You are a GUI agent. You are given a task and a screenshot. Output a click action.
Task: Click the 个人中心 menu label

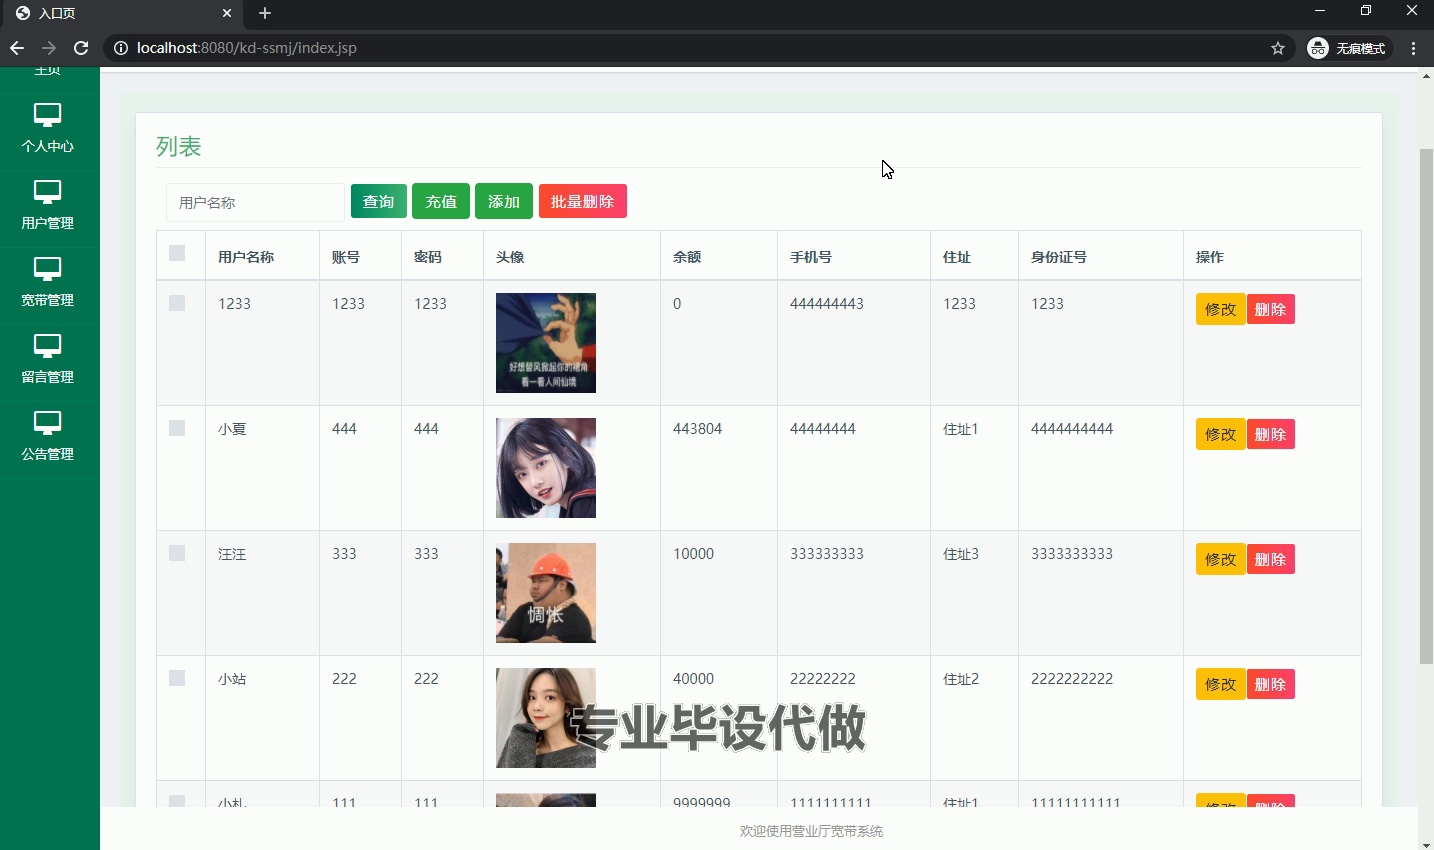click(x=47, y=146)
